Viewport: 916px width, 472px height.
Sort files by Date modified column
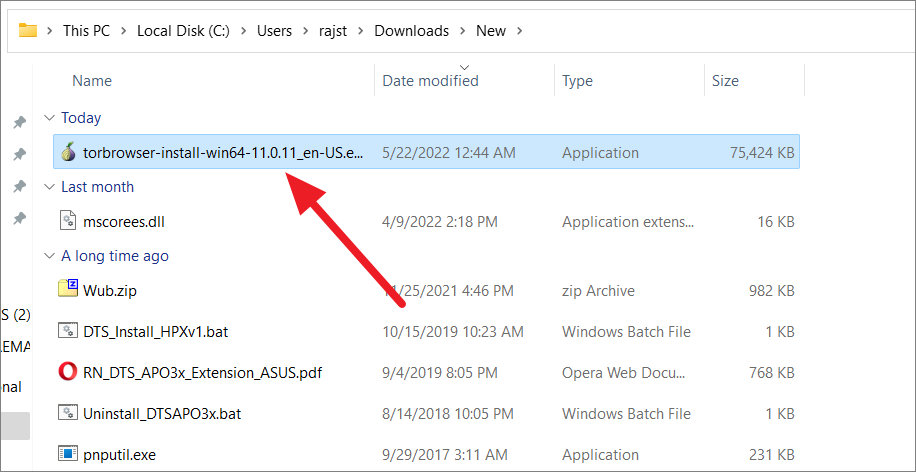[431, 81]
